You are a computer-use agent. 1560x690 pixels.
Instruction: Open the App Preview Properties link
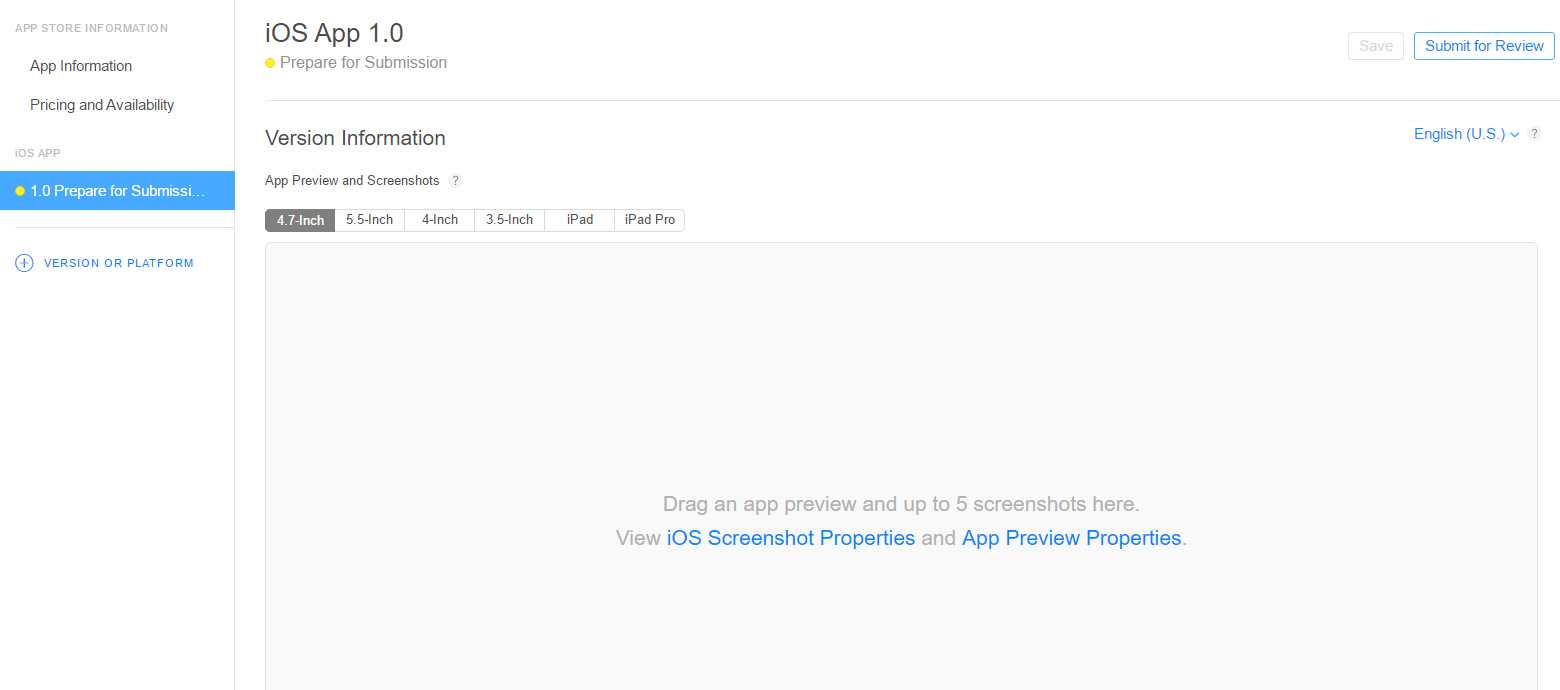(1071, 538)
